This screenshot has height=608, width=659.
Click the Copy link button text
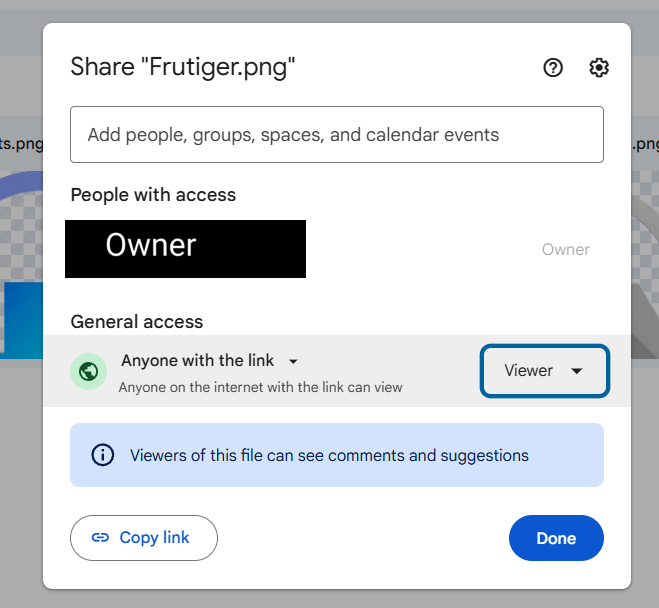pyautogui.click(x=154, y=538)
